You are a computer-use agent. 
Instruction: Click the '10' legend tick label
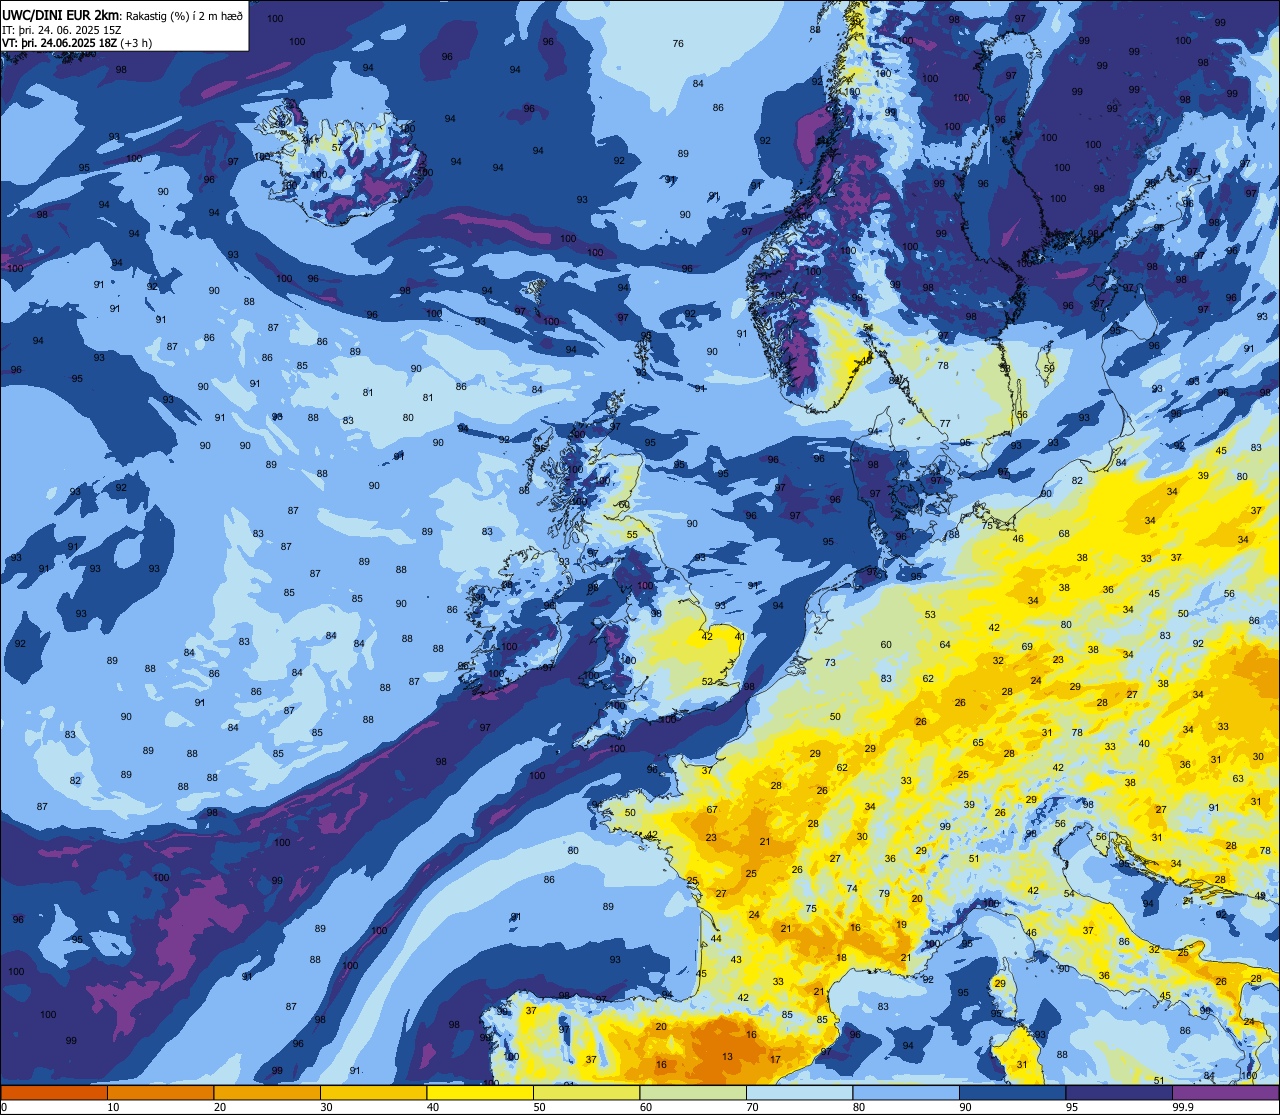[114, 1107]
